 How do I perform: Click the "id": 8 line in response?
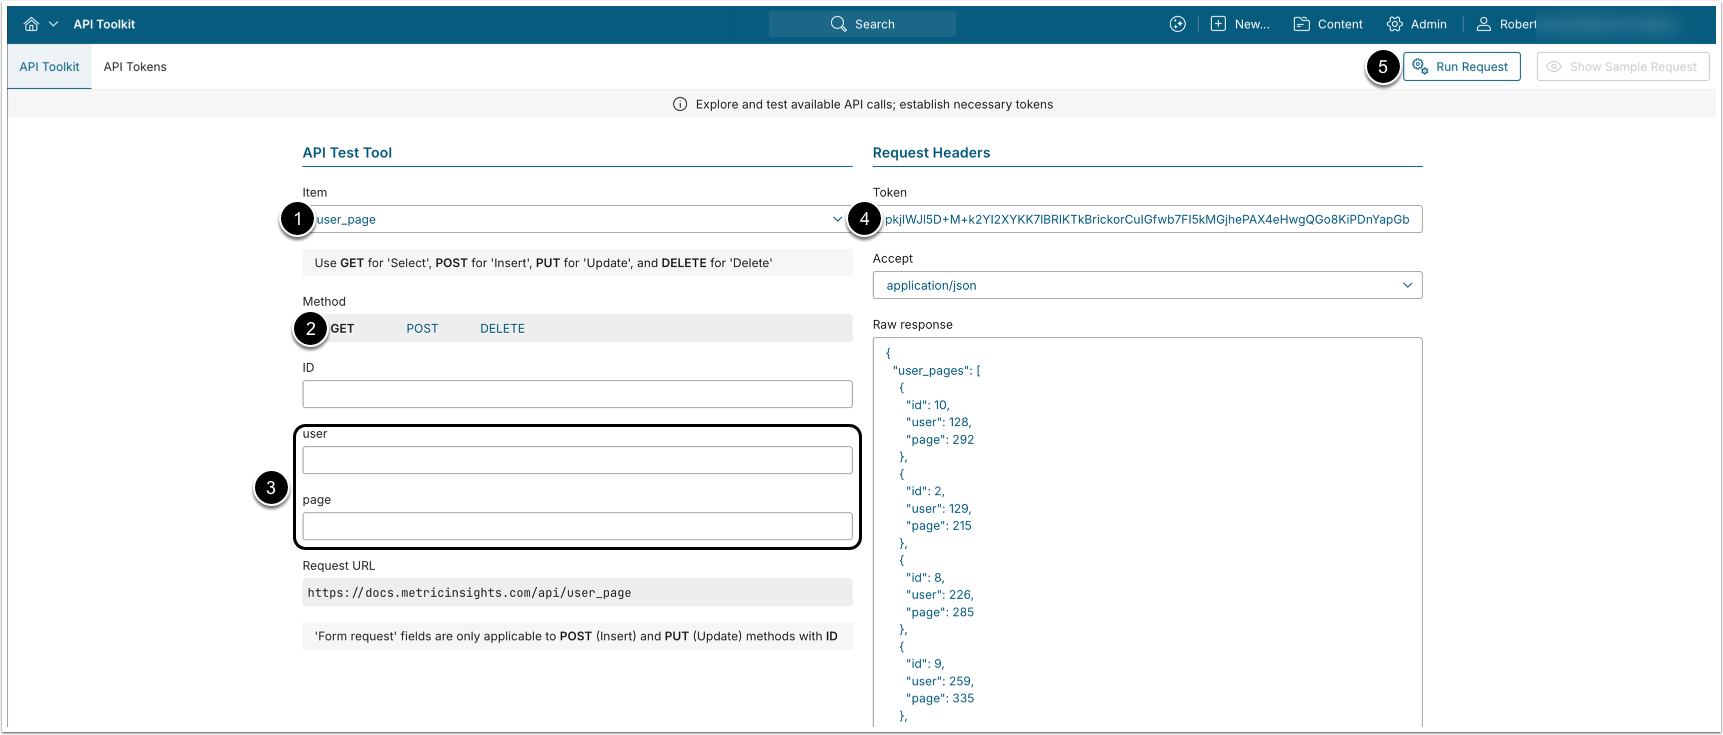coord(925,577)
